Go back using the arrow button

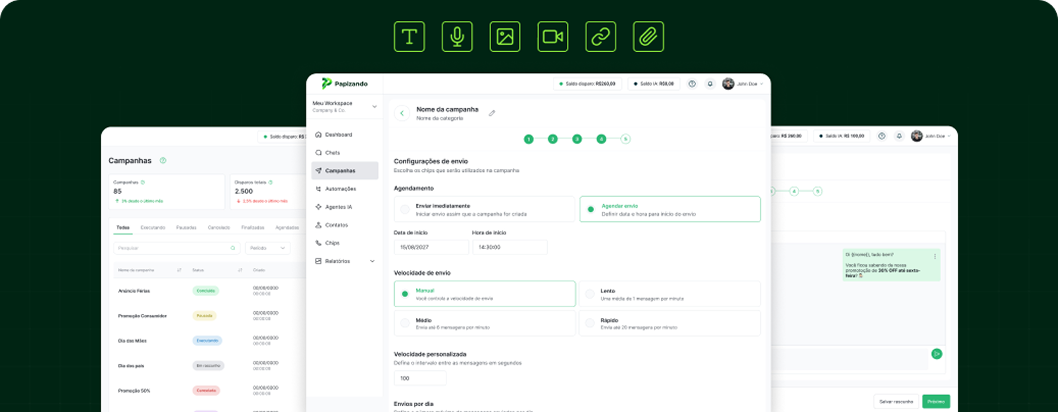tap(402, 113)
